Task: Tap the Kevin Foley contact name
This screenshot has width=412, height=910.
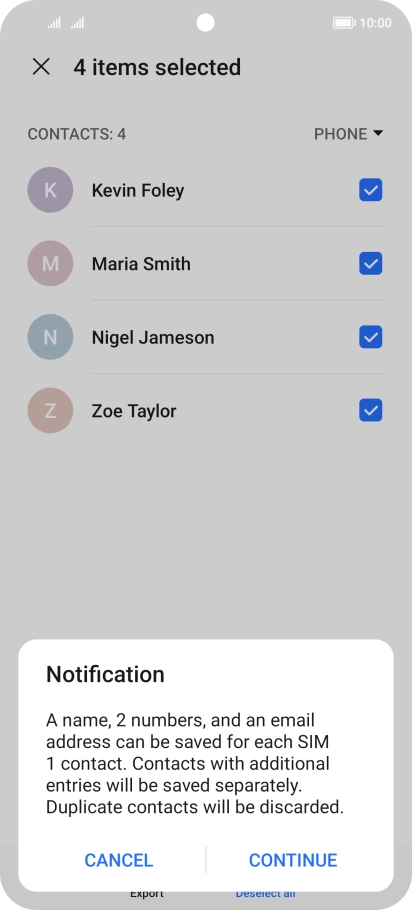Action: click(138, 190)
